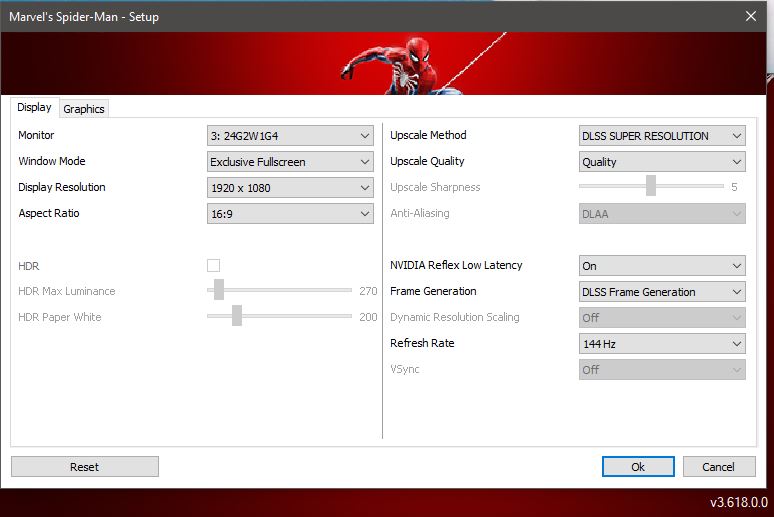Screen dimensions: 774x517
Task: Click the Window Mode label
Action: [x=52, y=161]
